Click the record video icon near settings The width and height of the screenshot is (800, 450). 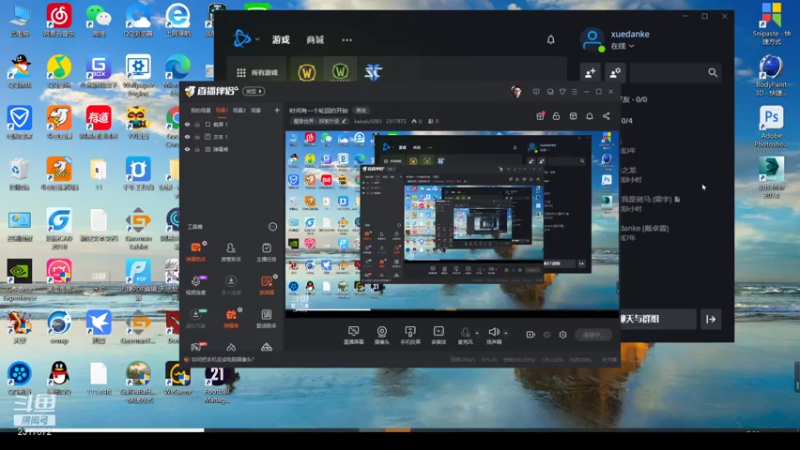pyautogui.click(x=531, y=335)
